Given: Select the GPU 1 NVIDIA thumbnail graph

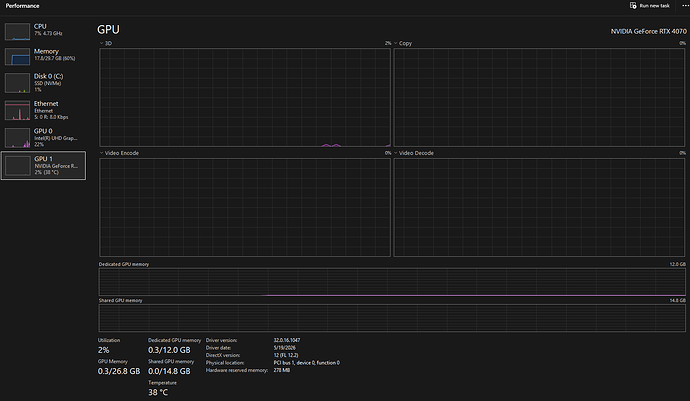Looking at the screenshot, I should (x=18, y=166).
